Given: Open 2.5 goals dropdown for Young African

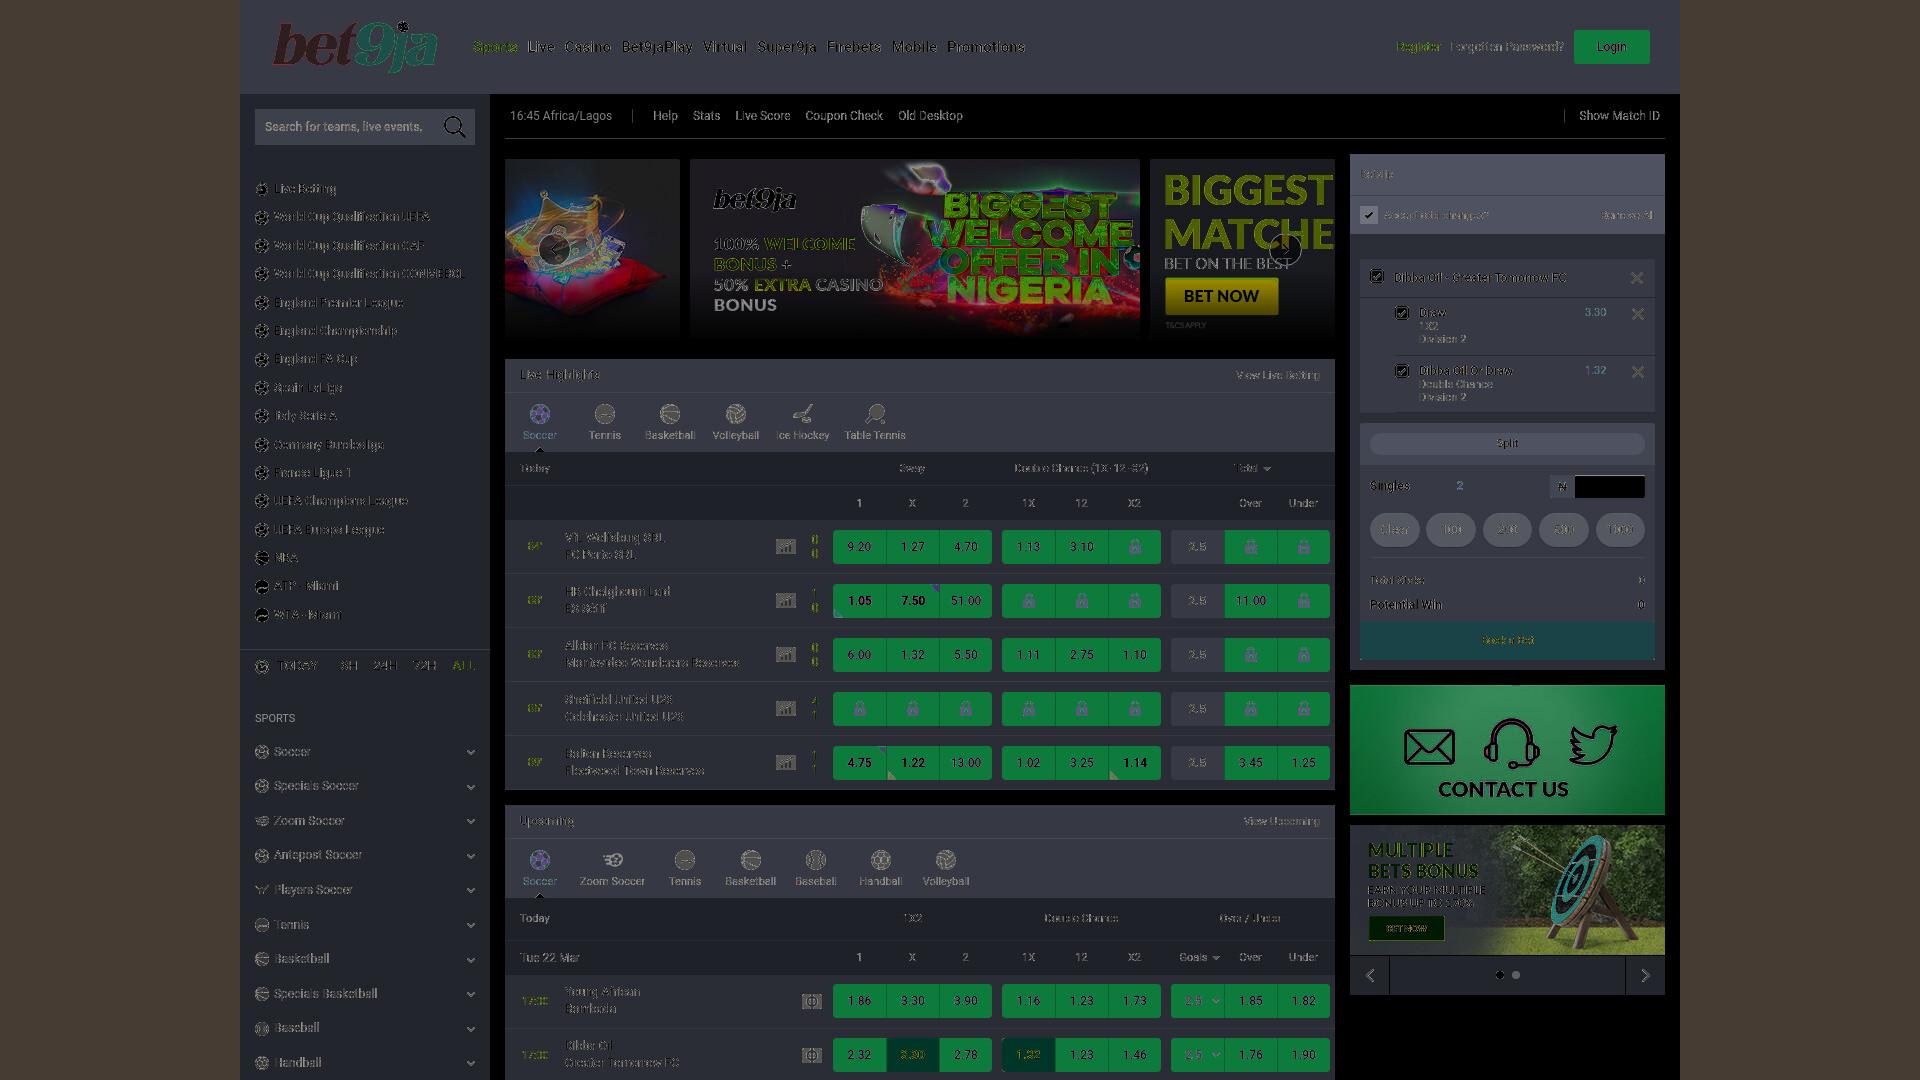Looking at the screenshot, I should point(1197,1001).
